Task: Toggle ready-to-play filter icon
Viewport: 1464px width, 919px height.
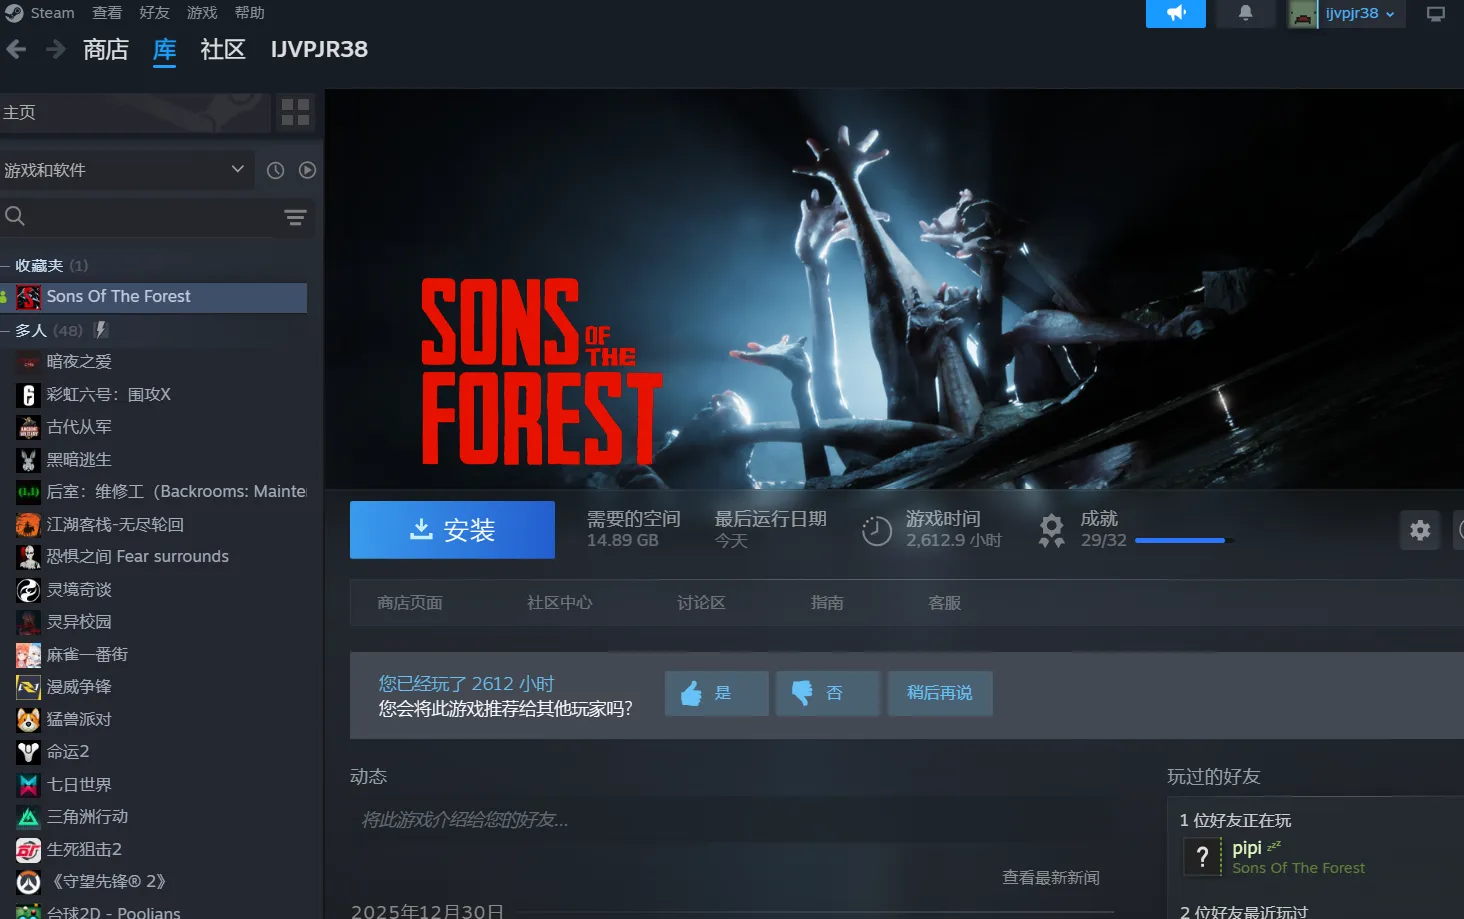Action: [307, 170]
